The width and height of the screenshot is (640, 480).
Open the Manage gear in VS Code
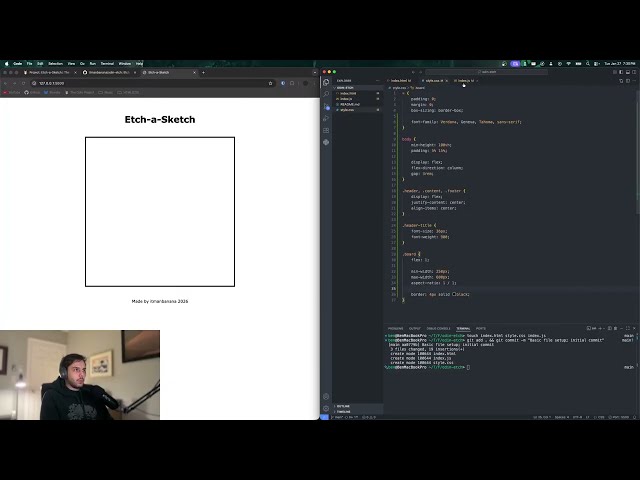326,408
